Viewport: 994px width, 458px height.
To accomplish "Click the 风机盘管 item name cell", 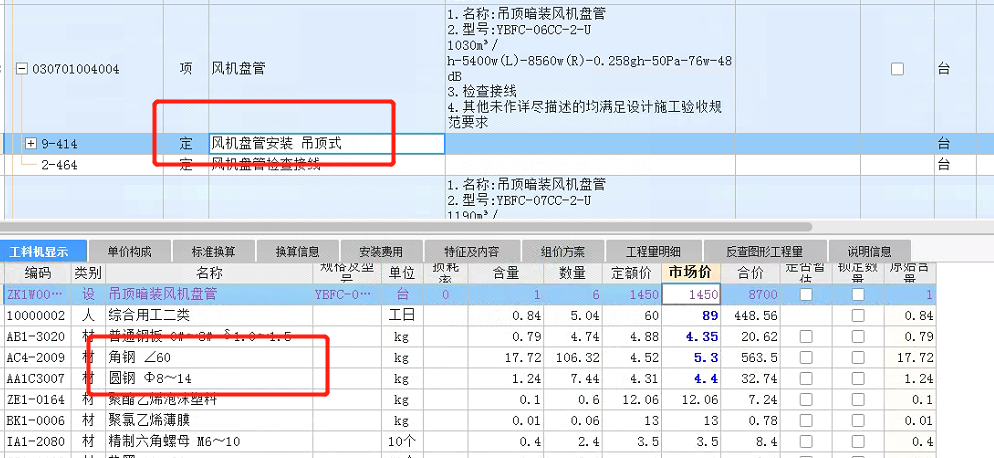I will pyautogui.click(x=238, y=69).
